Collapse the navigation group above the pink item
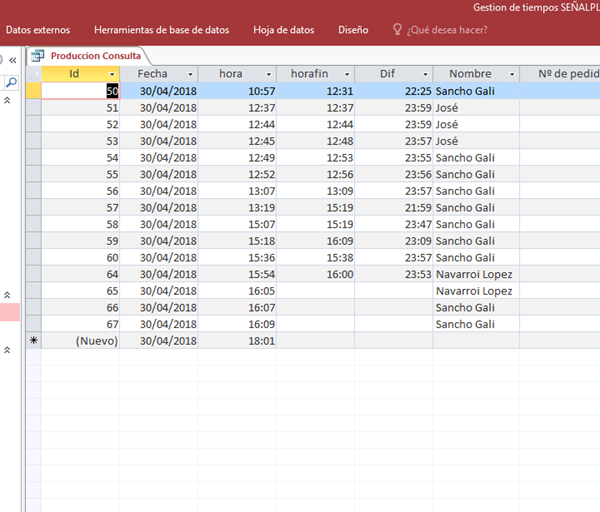 click(8, 295)
